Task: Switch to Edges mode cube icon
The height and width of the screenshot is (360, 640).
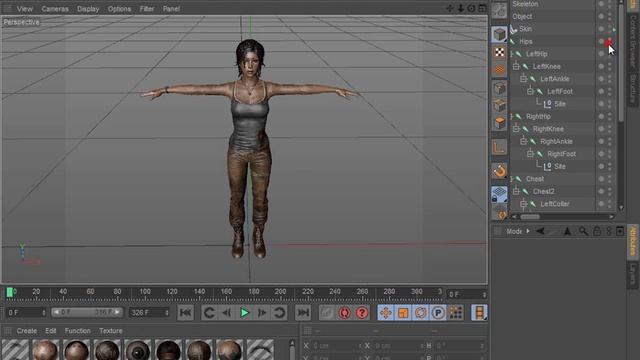Action: pyautogui.click(x=499, y=105)
